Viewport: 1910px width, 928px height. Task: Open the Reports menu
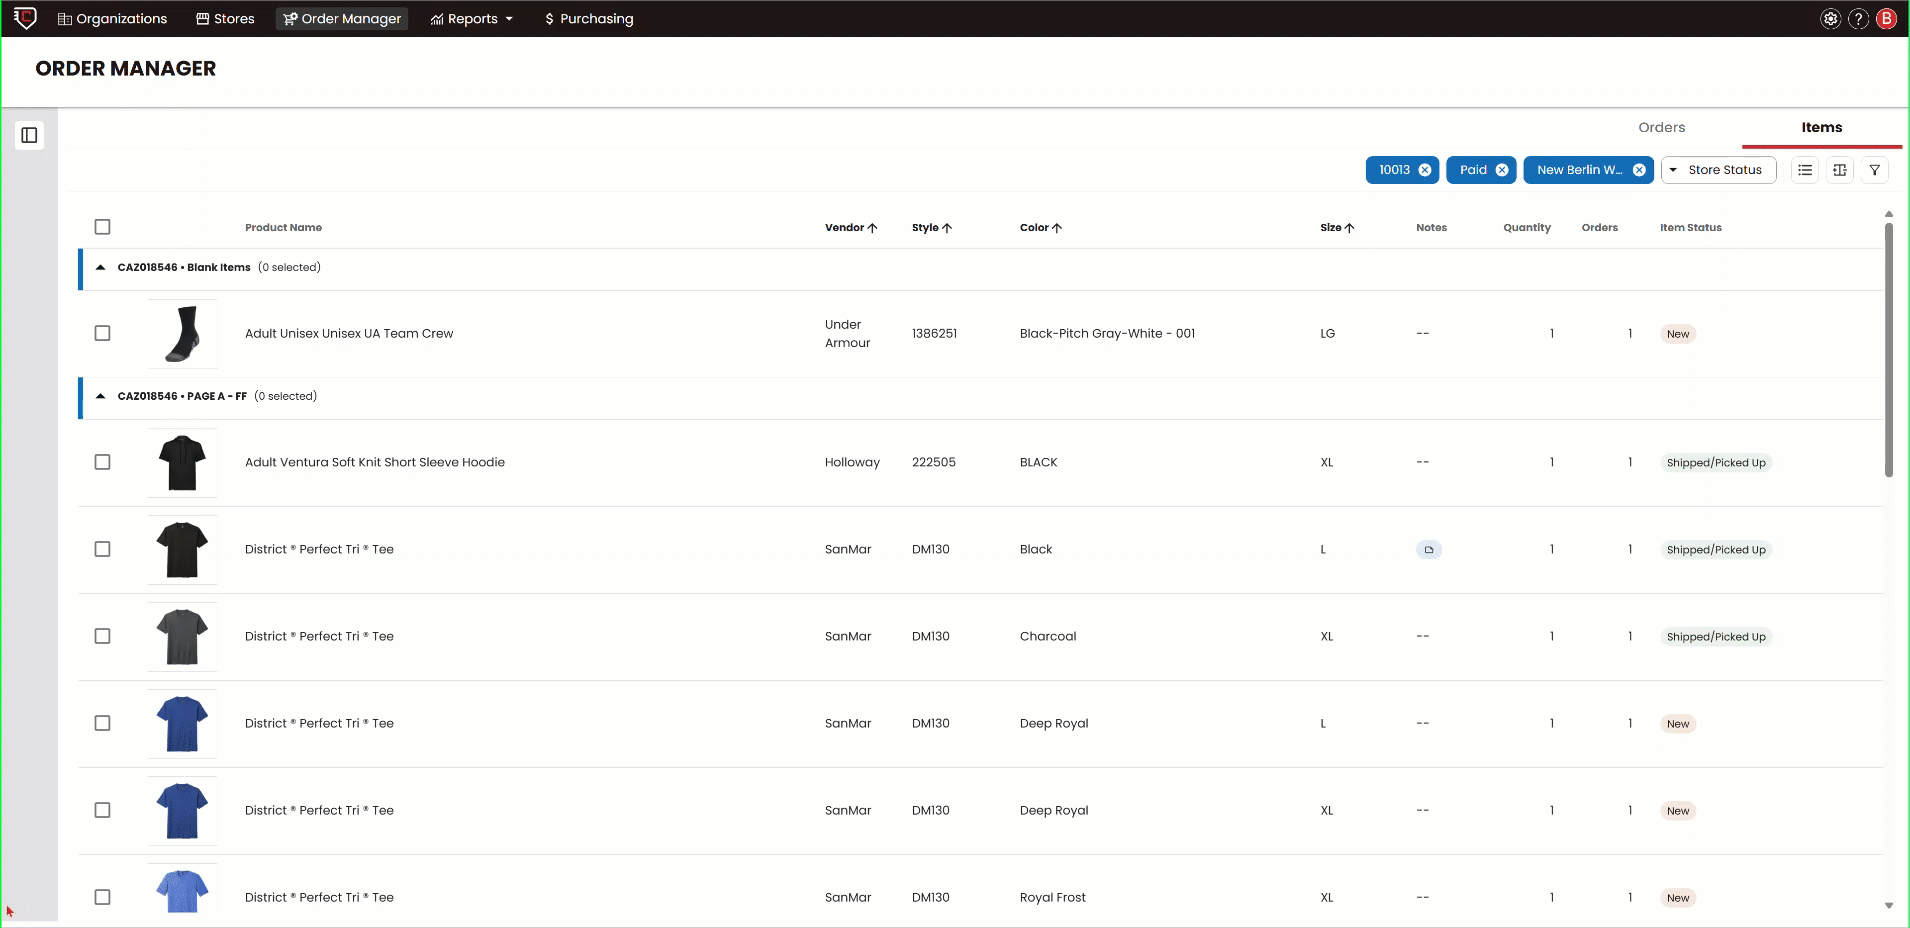(x=471, y=19)
